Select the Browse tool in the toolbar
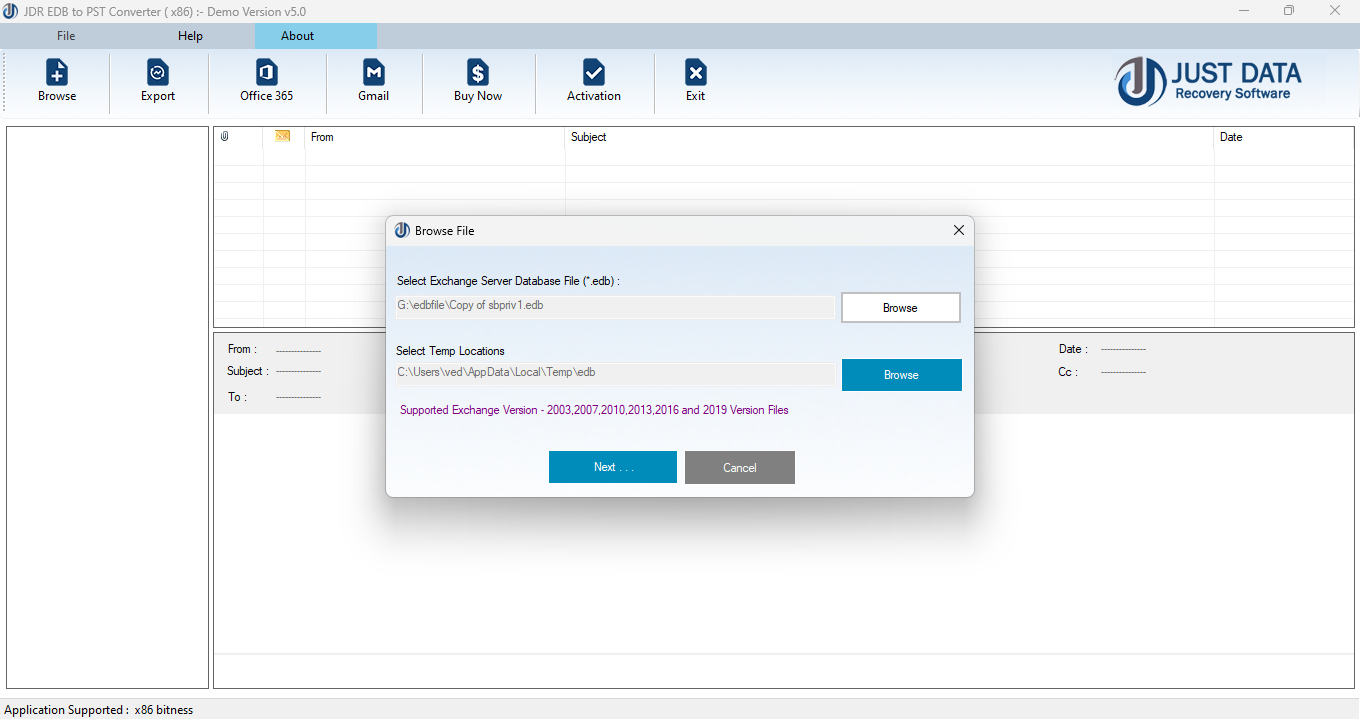 point(56,80)
